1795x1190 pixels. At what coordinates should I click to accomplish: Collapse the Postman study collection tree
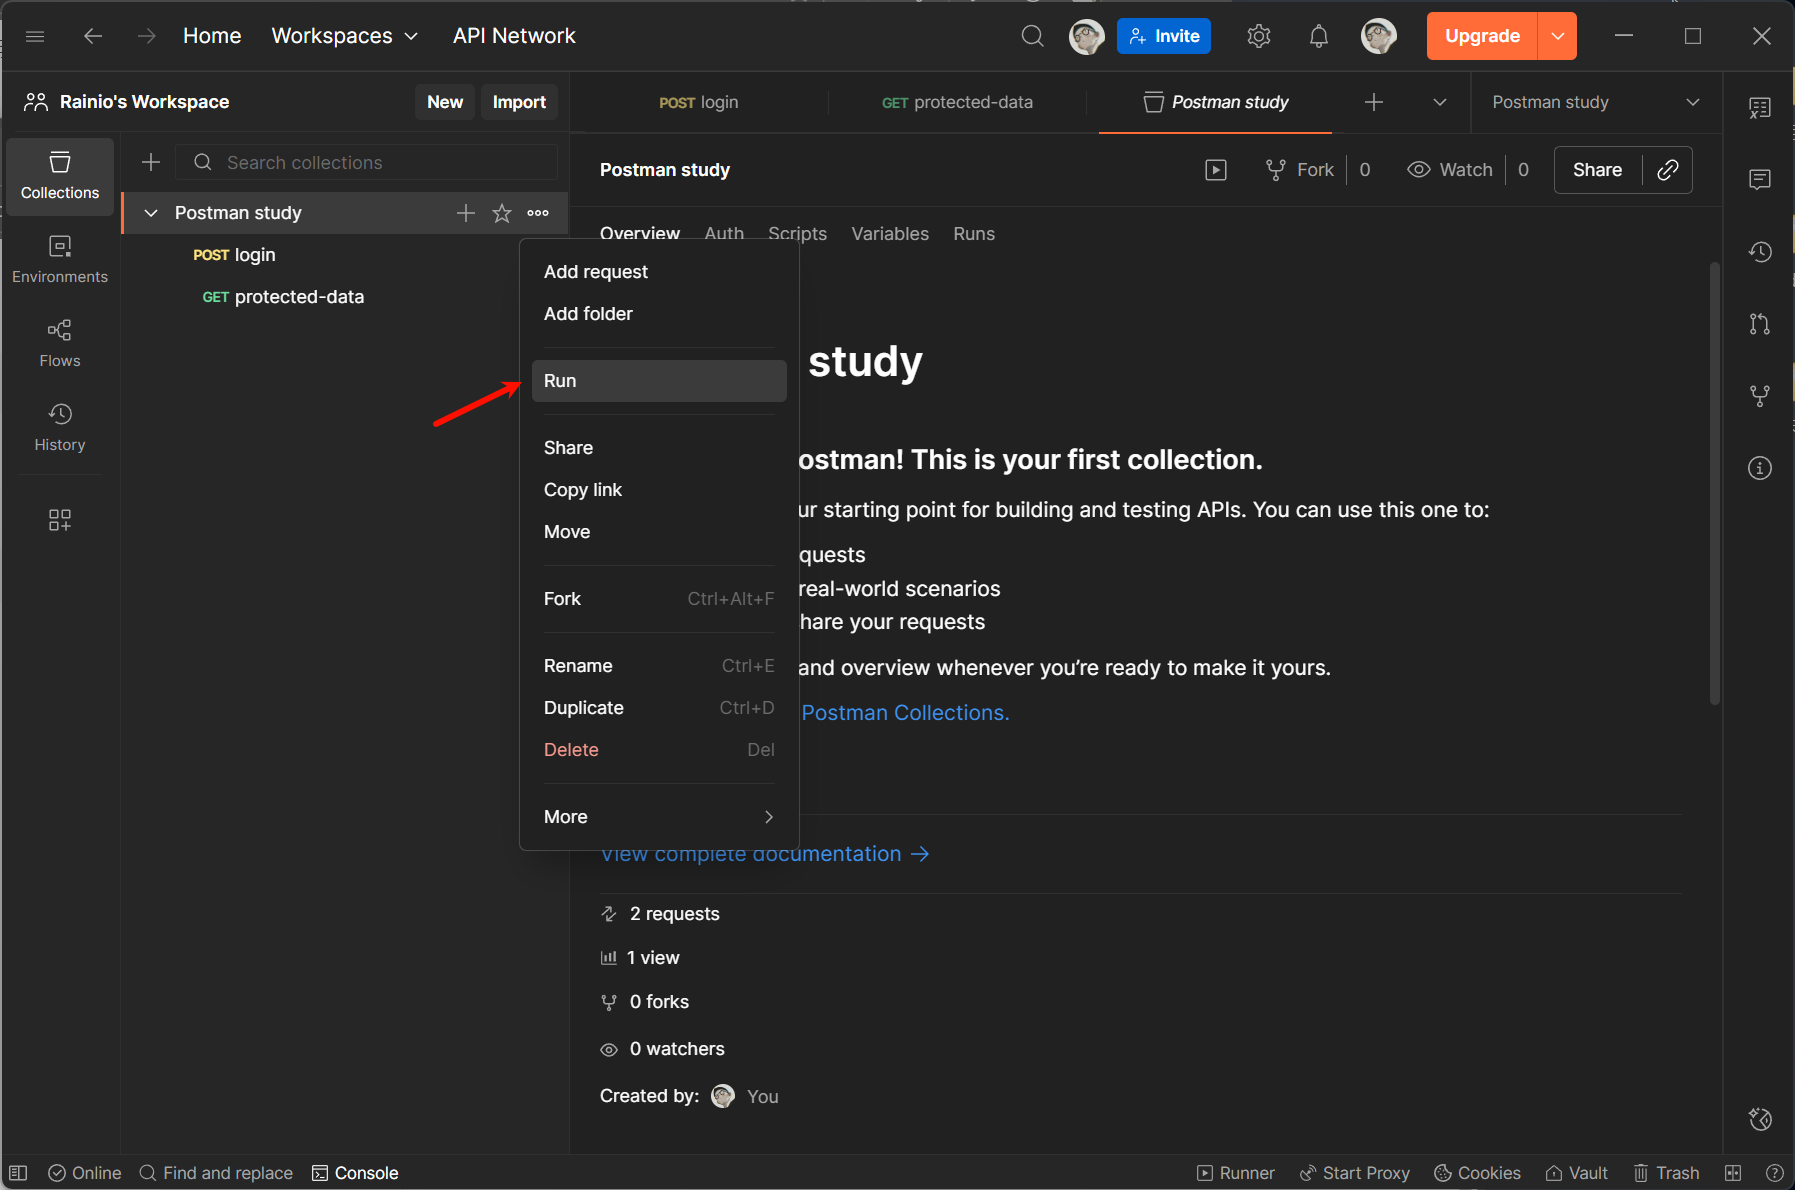tap(151, 213)
